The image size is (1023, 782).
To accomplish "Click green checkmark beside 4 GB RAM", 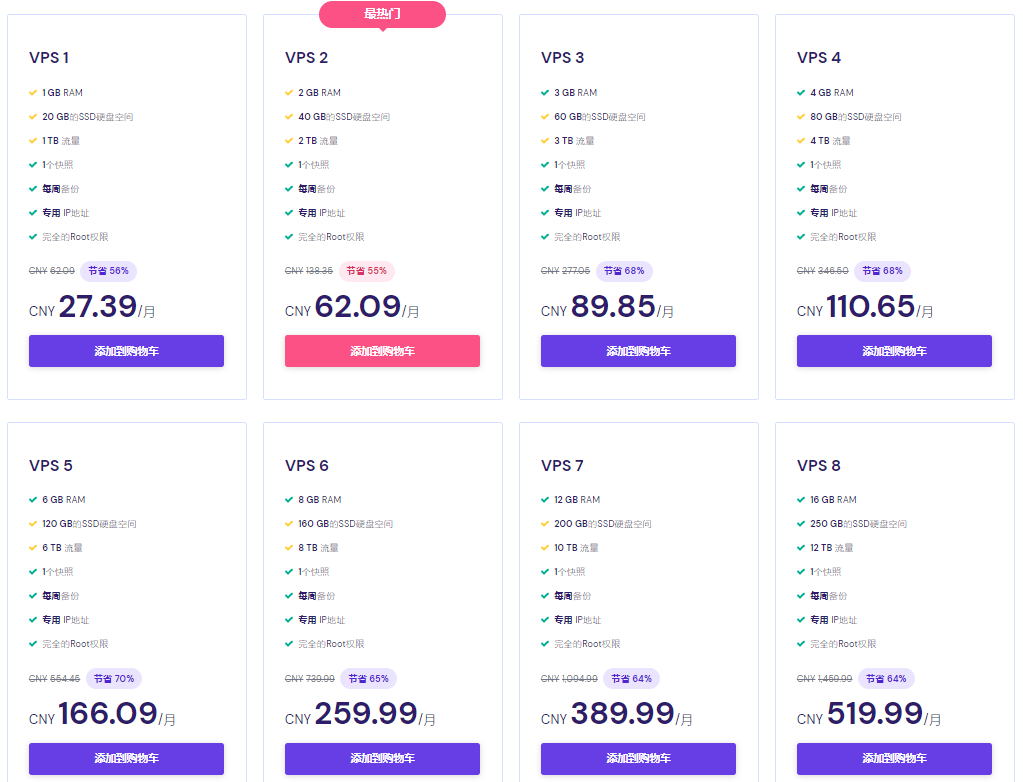I will point(801,93).
